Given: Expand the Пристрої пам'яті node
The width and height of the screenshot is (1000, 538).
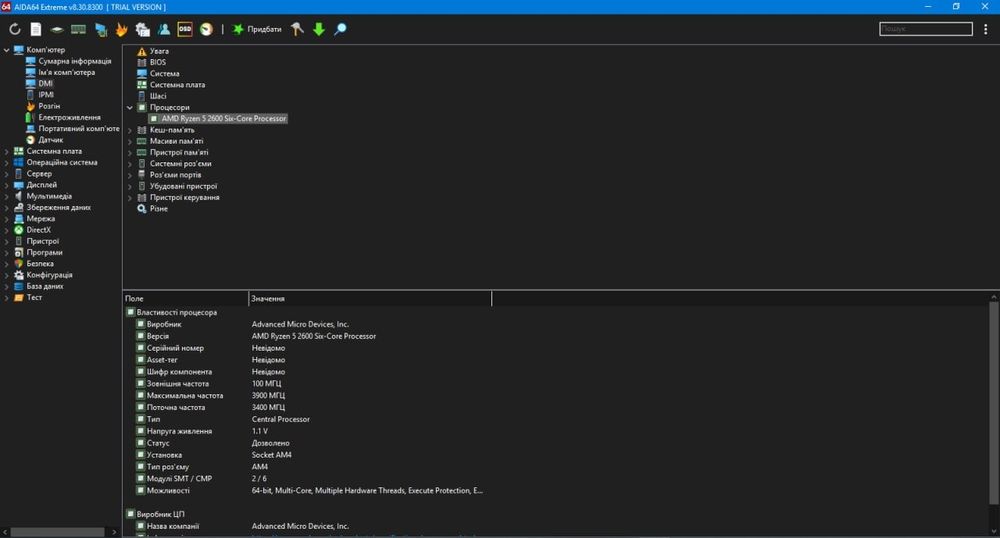Looking at the screenshot, I should (129, 152).
